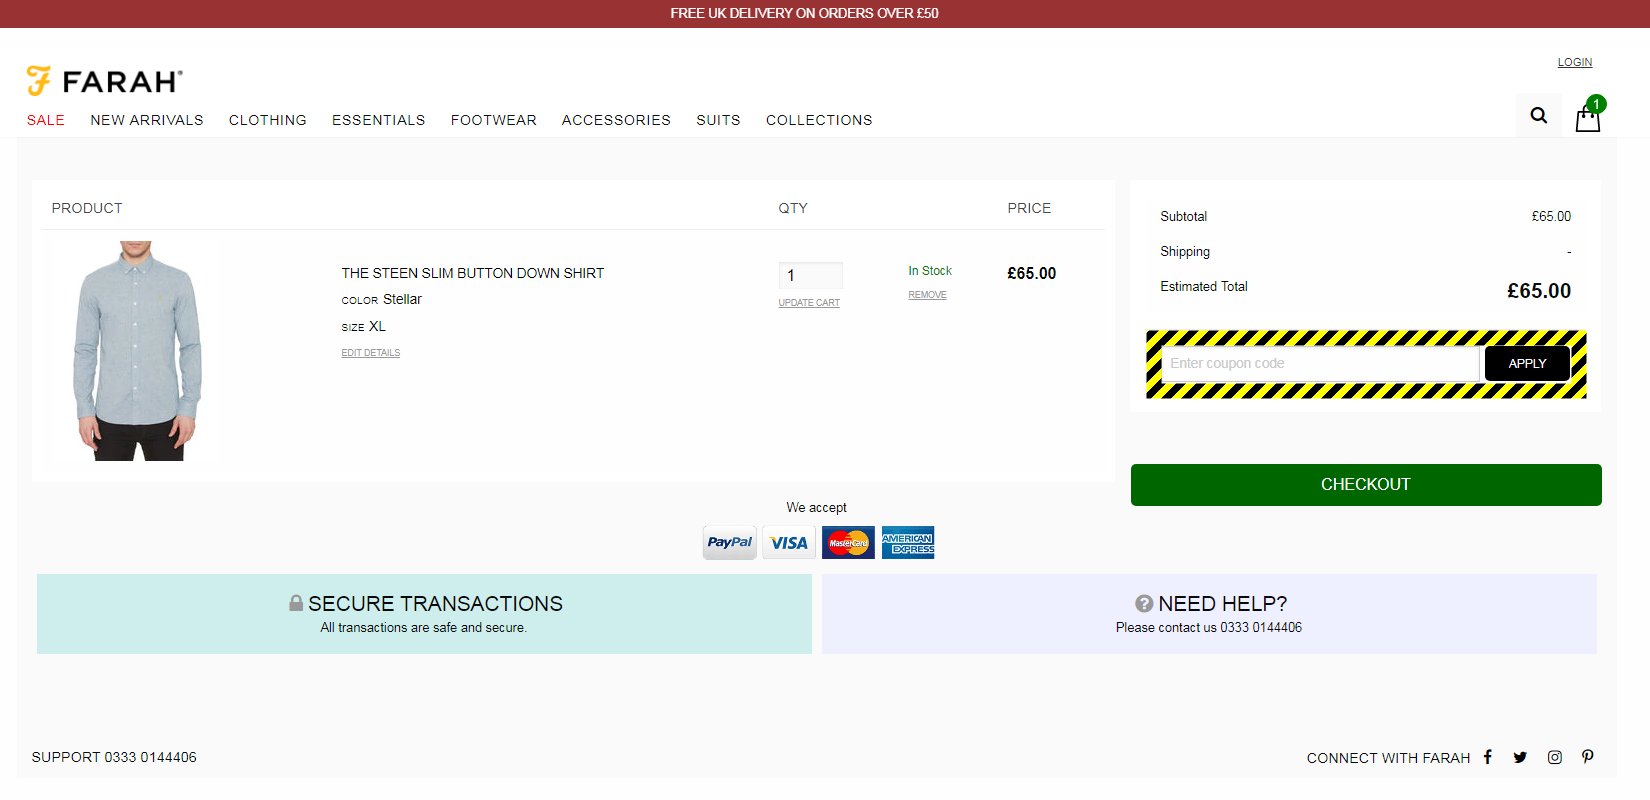Click the In Stock status text
Screen dimensions: 1650x800
(x=930, y=271)
